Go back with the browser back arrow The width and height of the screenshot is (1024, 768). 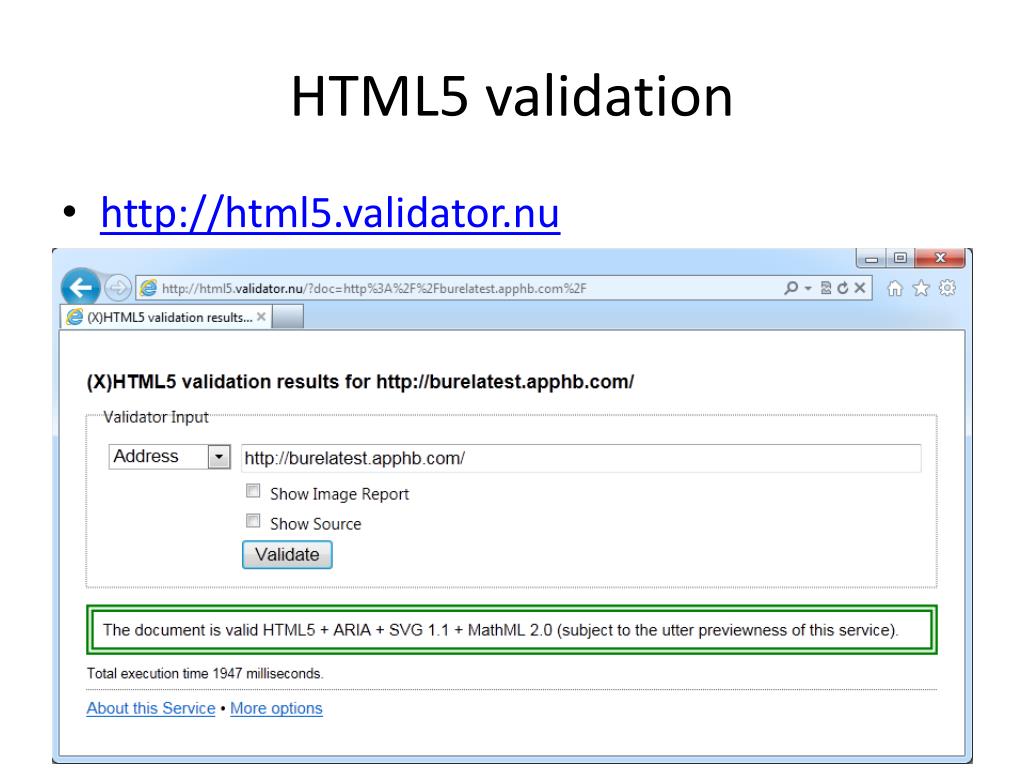[x=80, y=287]
